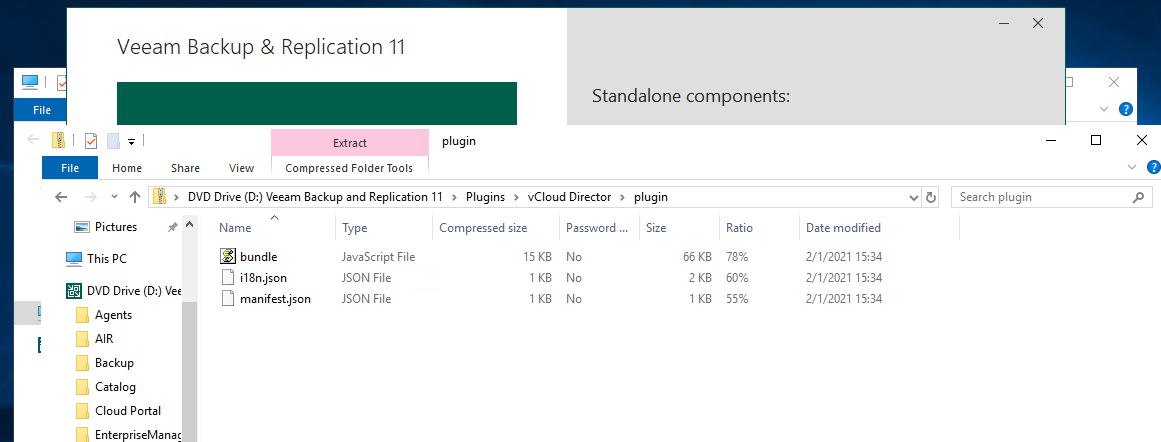Open the Home ribbon tab

click(127, 168)
